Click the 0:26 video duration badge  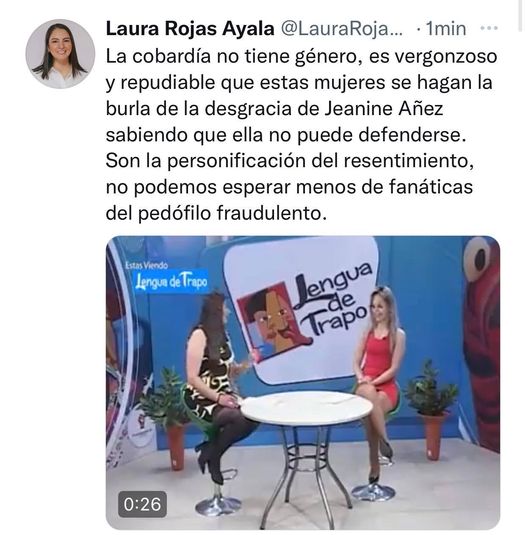(142, 504)
